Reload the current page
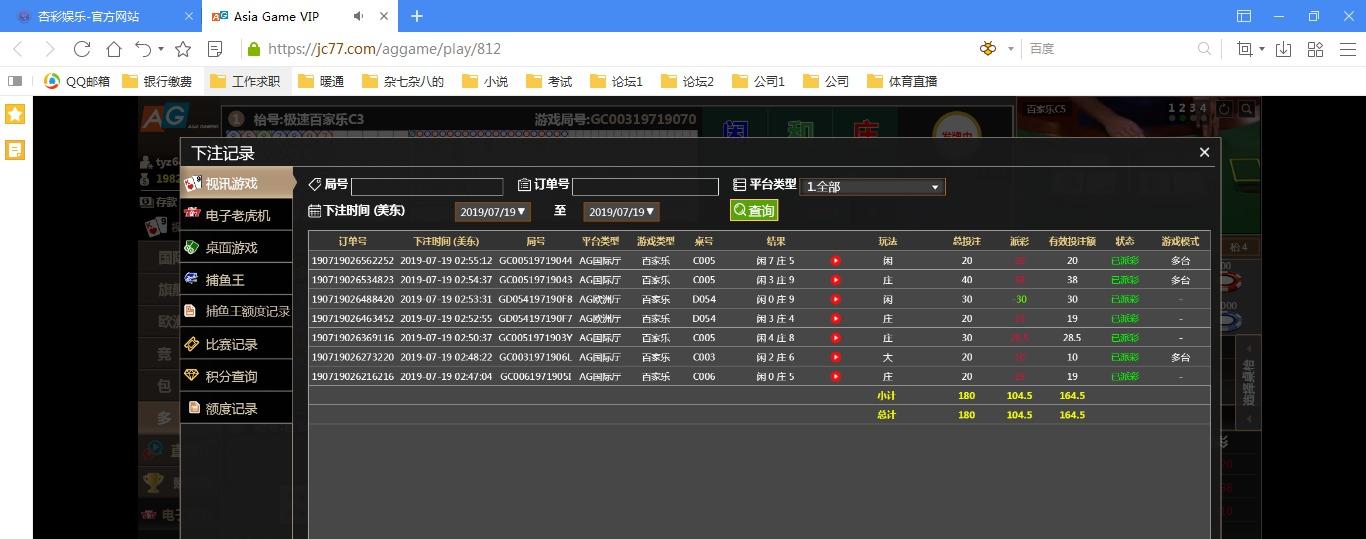Screen dimensions: 1366x539 82,48
